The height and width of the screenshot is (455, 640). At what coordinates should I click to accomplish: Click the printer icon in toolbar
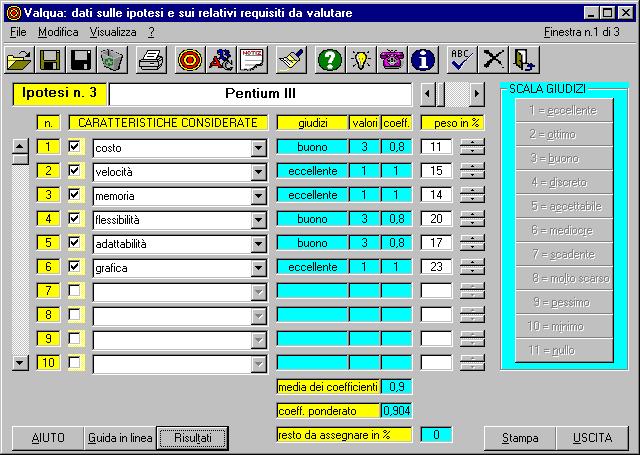(150, 59)
